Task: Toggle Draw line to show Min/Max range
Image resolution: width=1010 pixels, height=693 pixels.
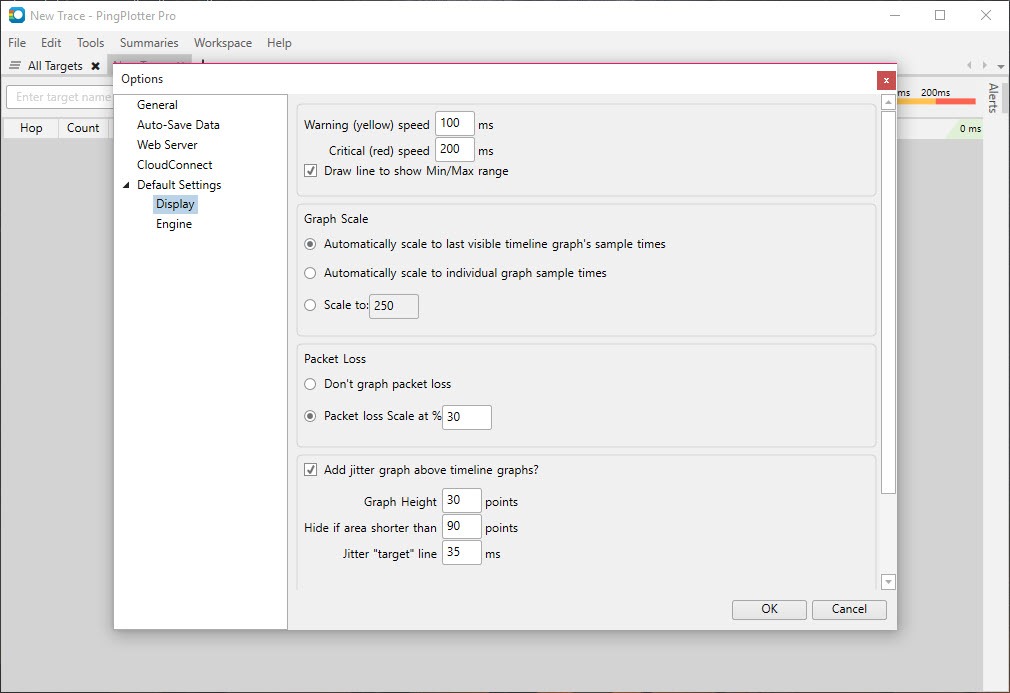Action: coord(310,171)
